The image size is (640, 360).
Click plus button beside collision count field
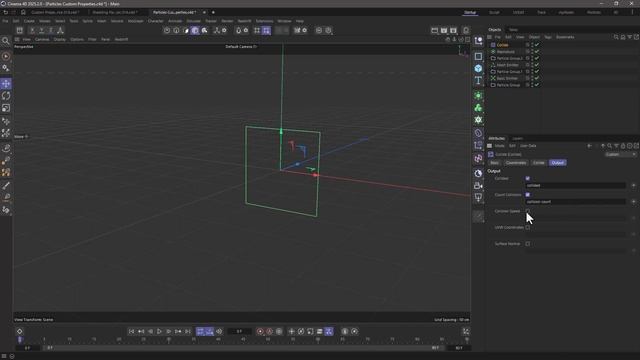click(633, 202)
